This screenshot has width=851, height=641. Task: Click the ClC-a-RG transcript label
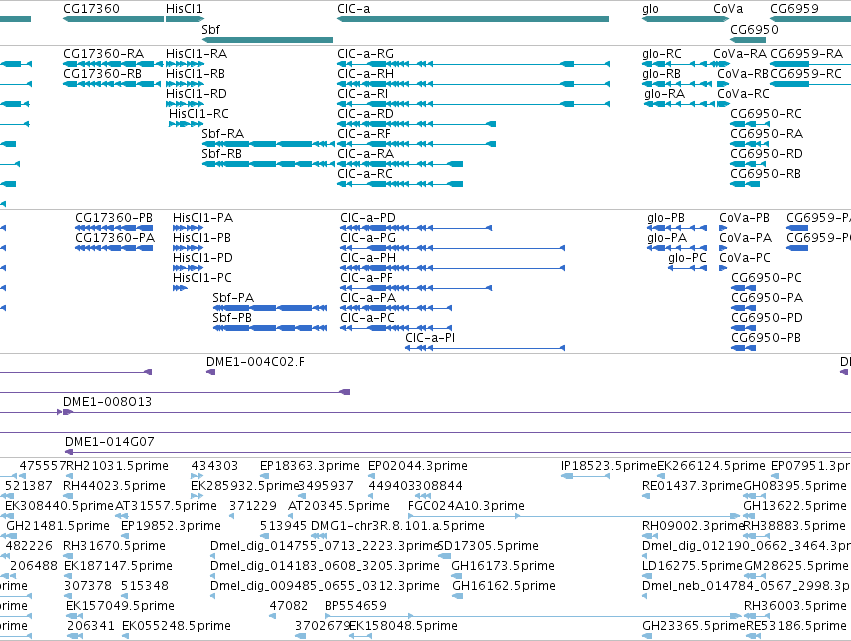click(x=365, y=54)
